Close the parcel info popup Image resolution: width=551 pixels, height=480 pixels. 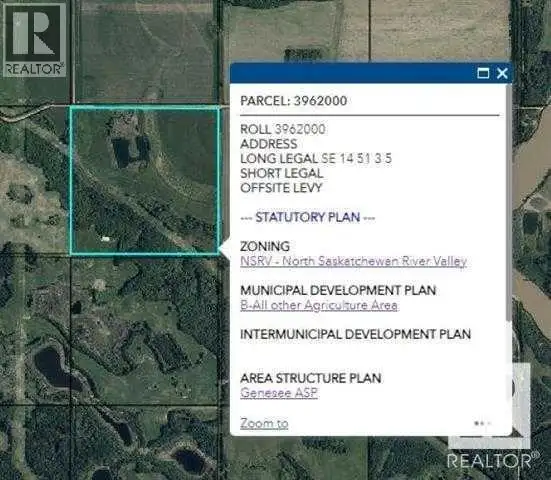pyautogui.click(x=502, y=73)
